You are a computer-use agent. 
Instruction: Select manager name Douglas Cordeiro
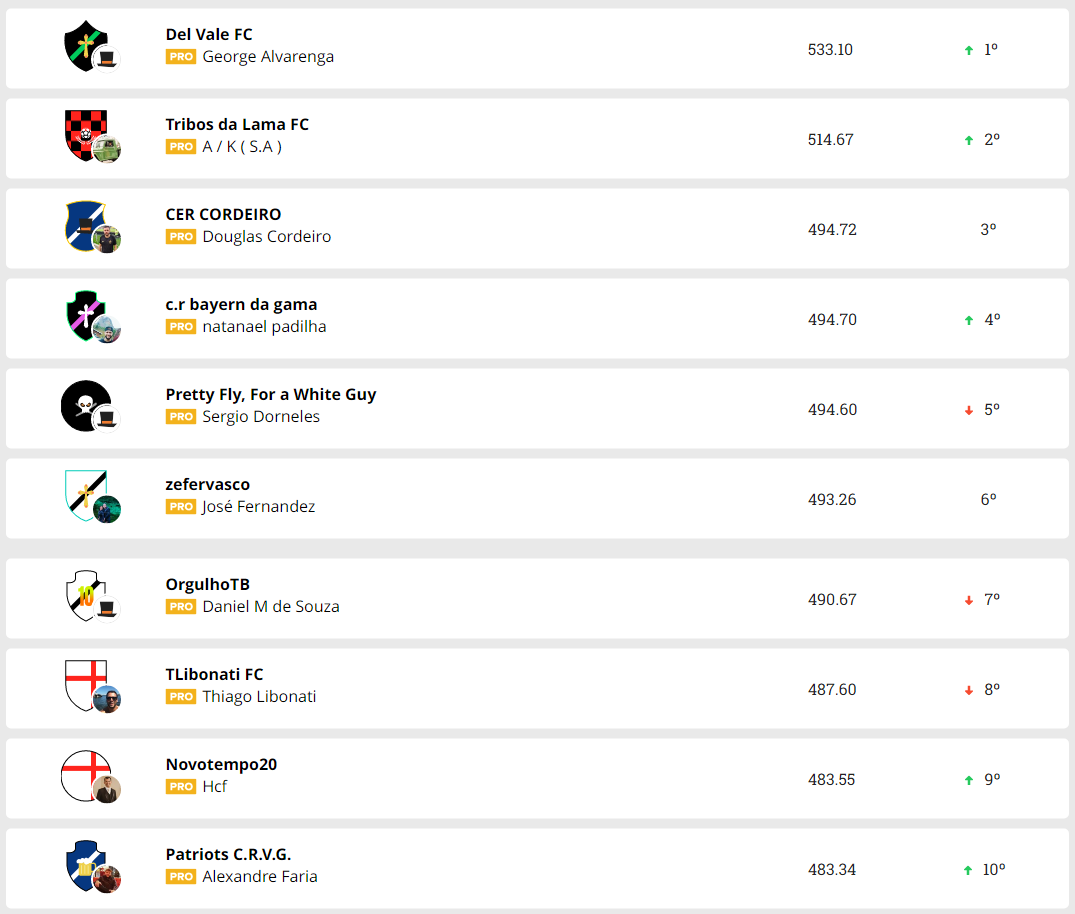tap(267, 237)
